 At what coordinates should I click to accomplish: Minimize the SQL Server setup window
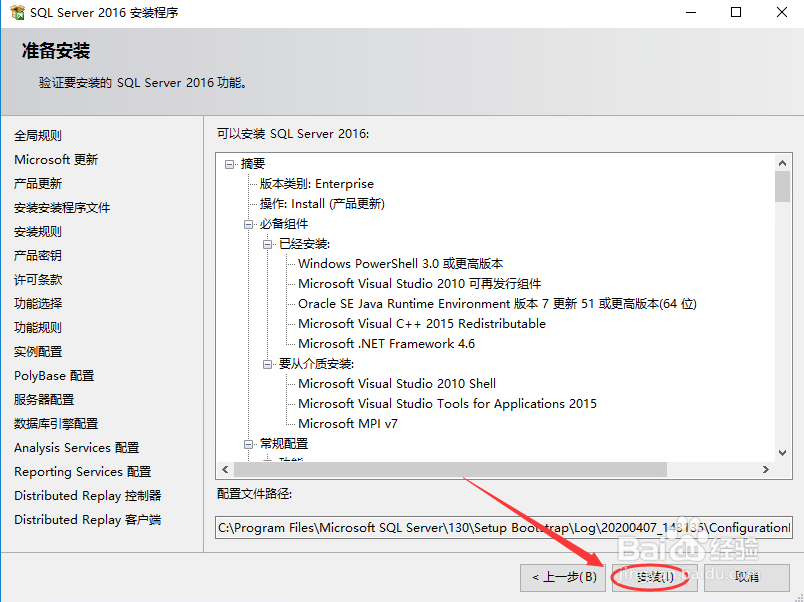[691, 12]
